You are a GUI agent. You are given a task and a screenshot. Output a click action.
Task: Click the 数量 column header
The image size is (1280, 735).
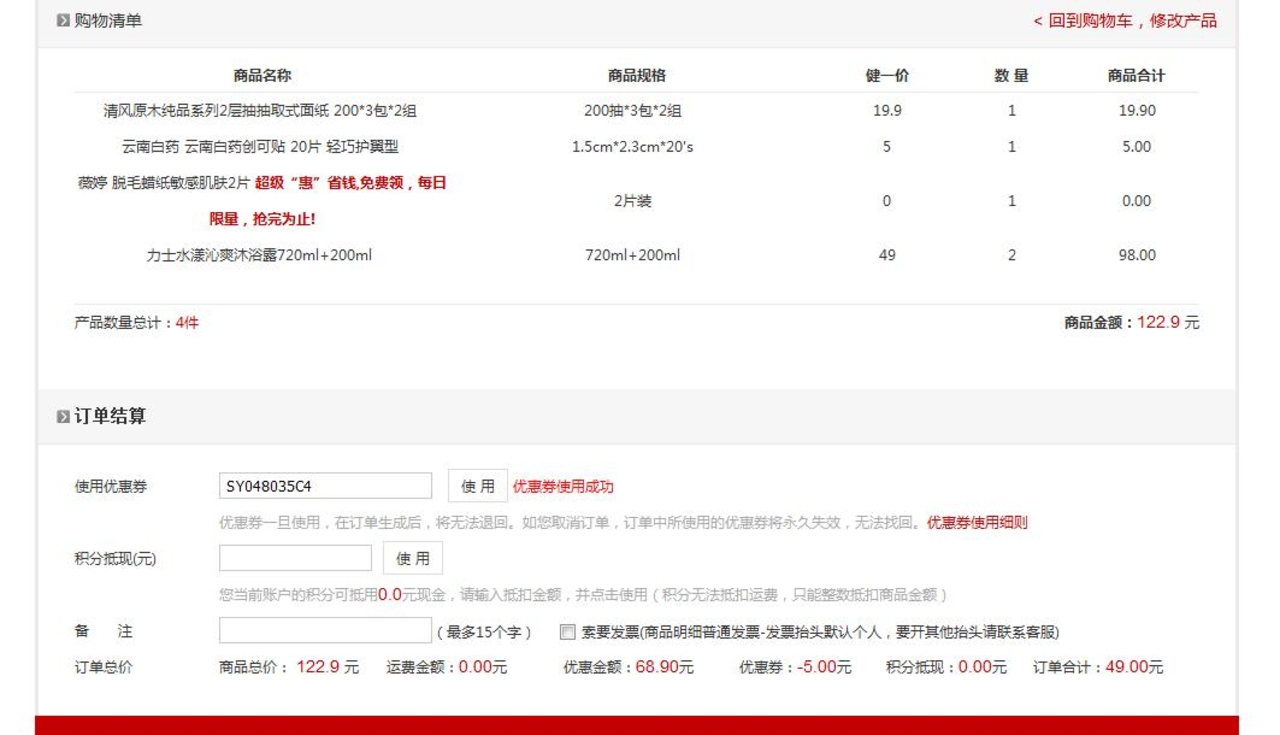click(1011, 75)
